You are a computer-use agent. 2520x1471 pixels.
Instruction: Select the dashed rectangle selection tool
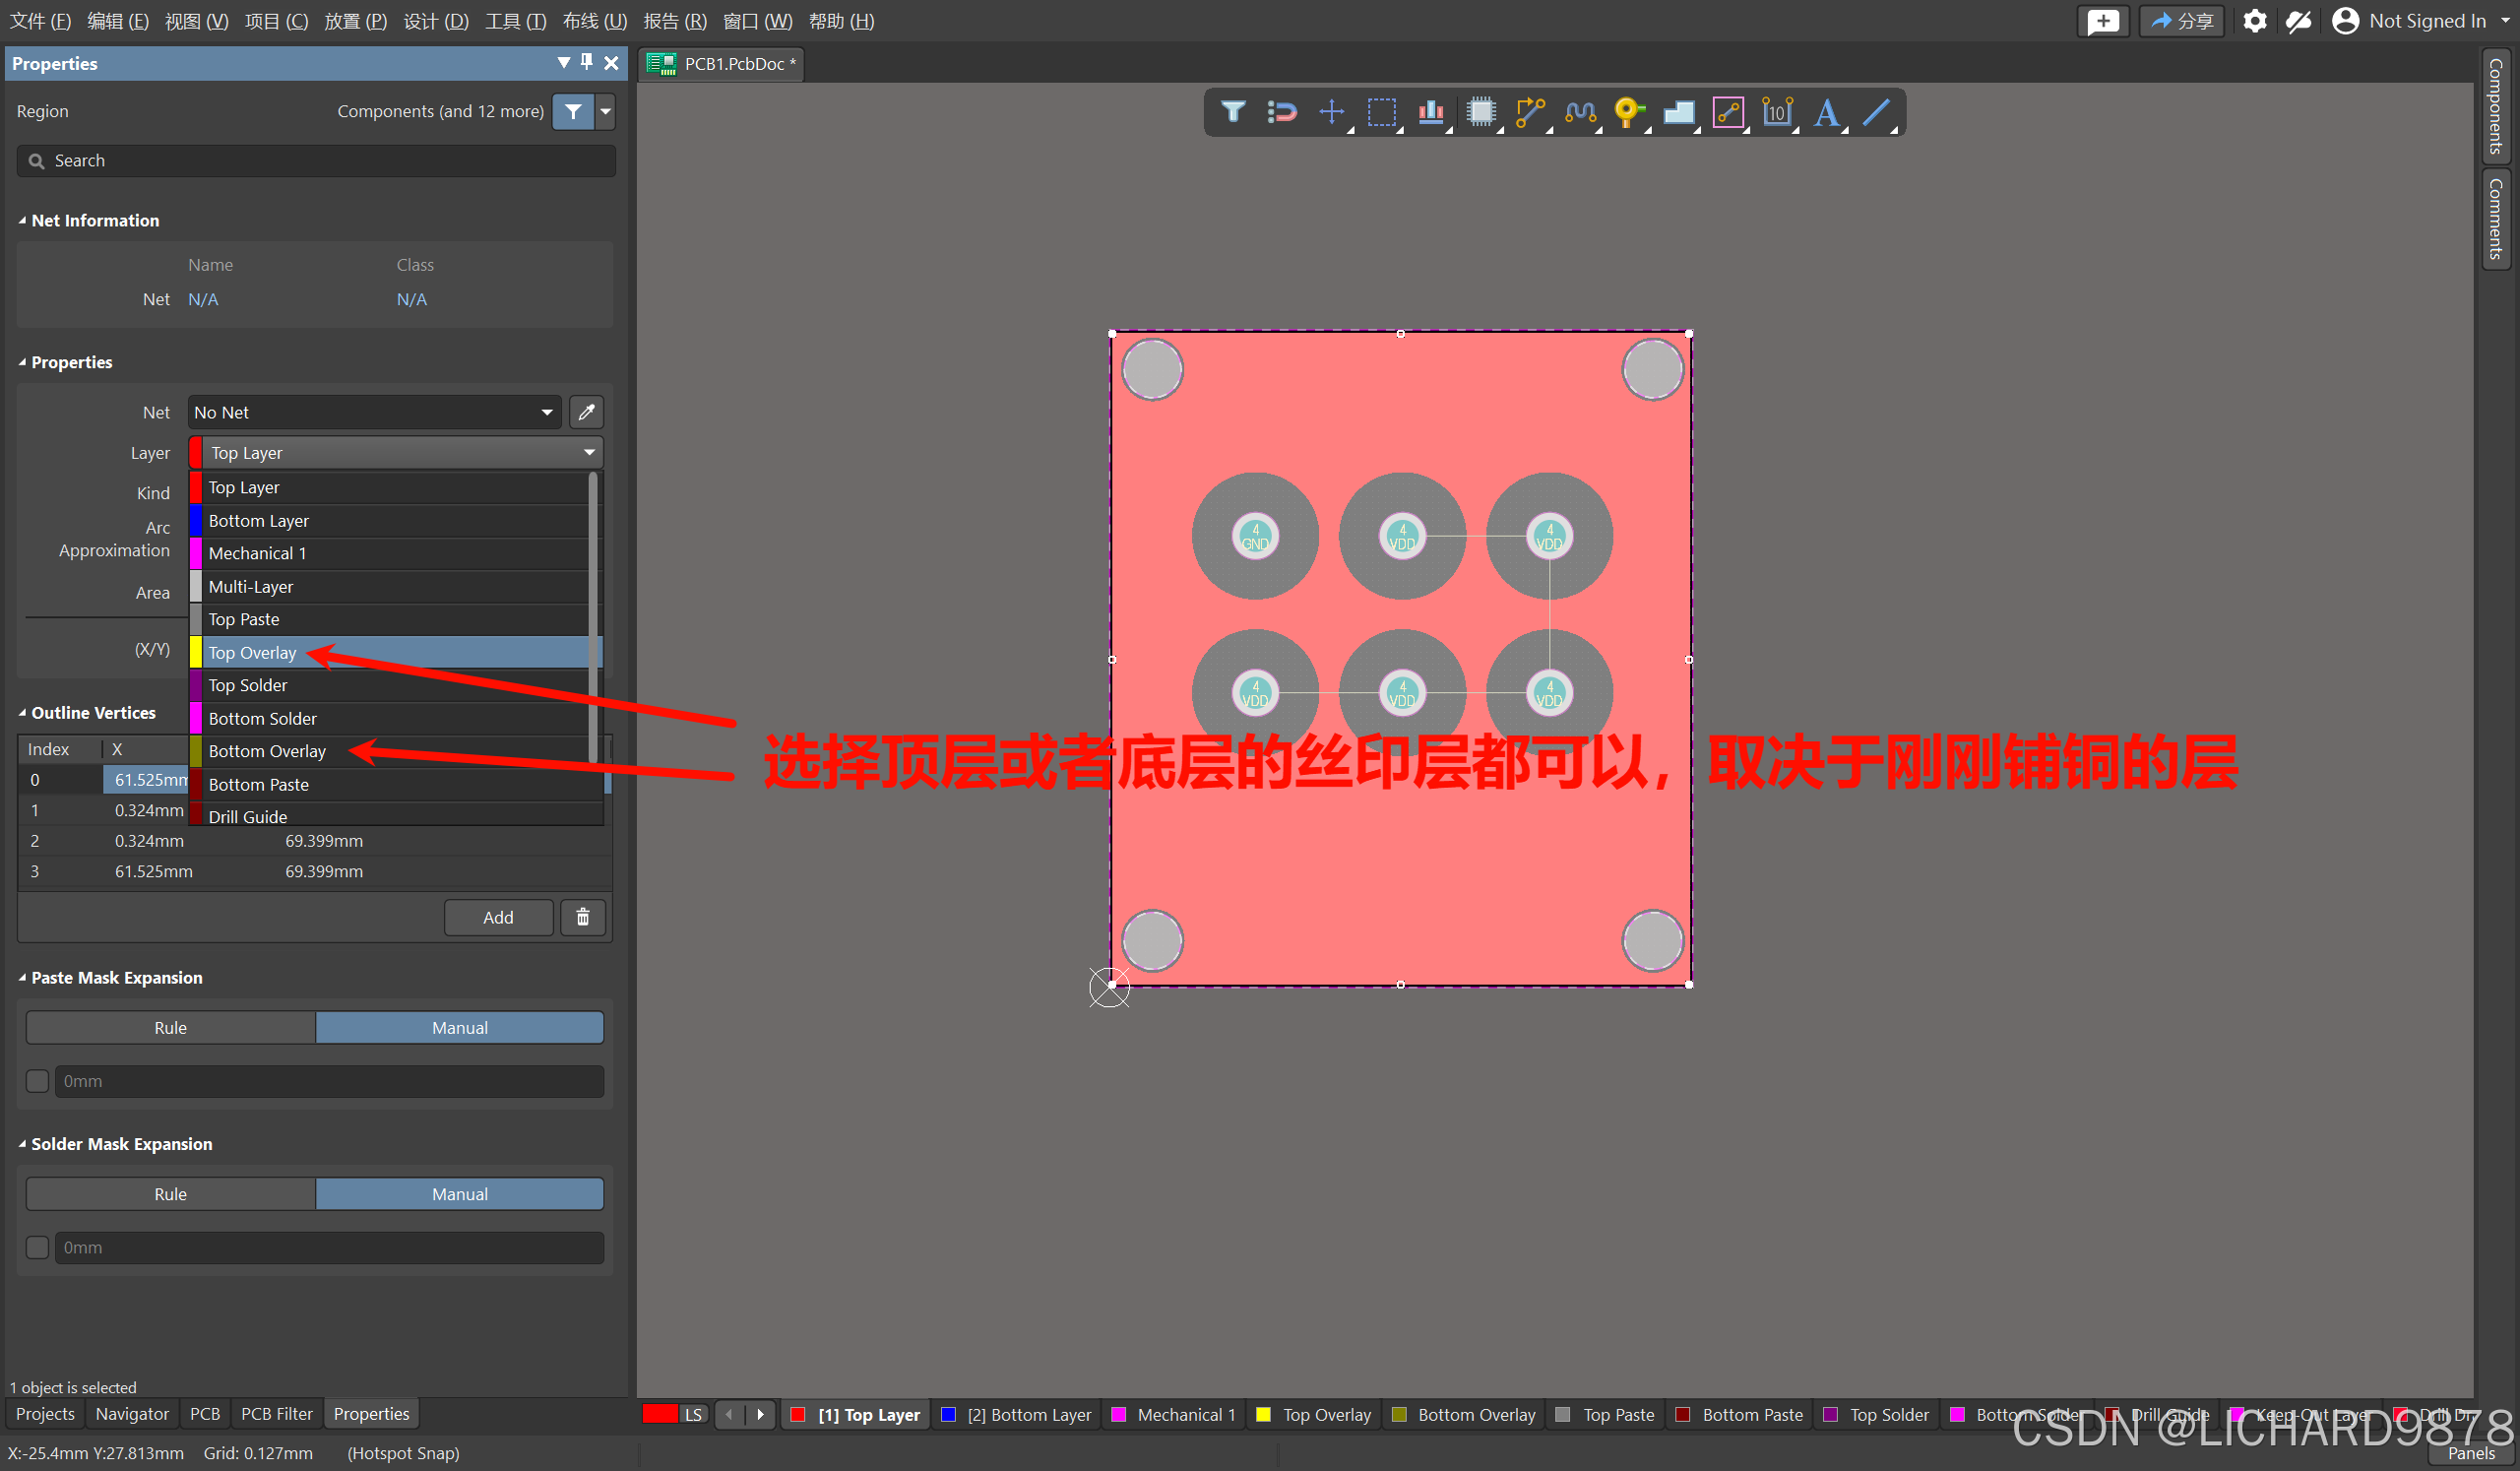coord(1381,112)
